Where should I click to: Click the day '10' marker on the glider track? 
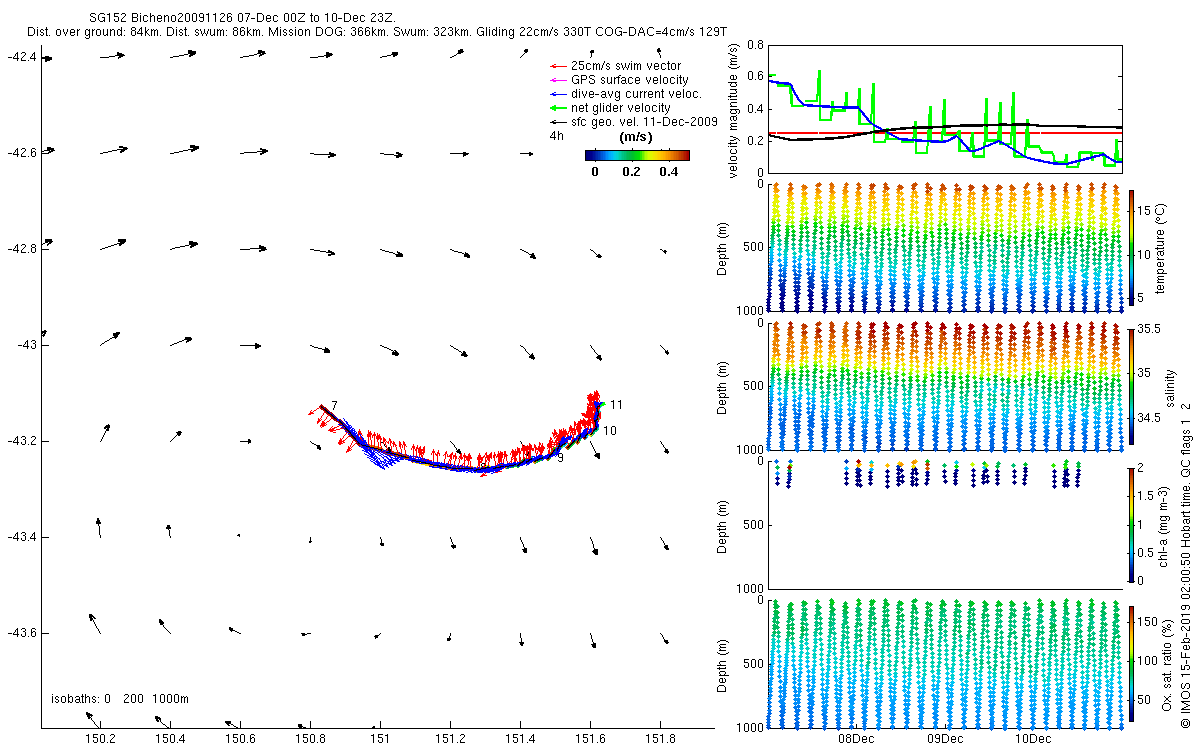(x=610, y=430)
